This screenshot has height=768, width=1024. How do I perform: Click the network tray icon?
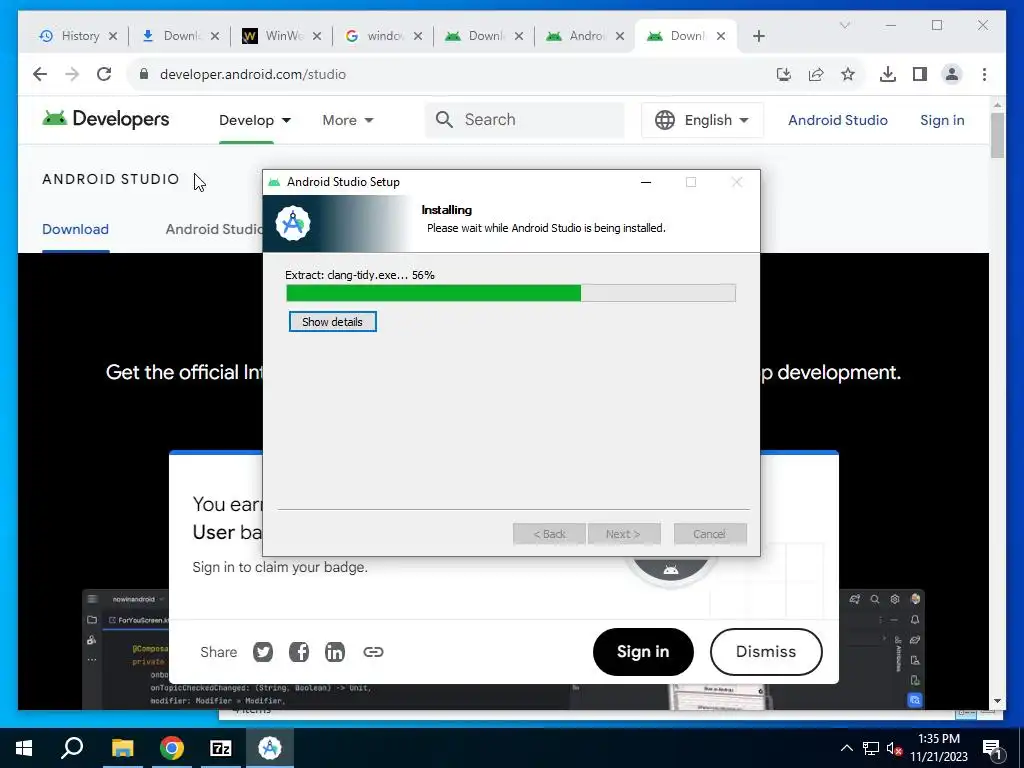tap(871, 748)
